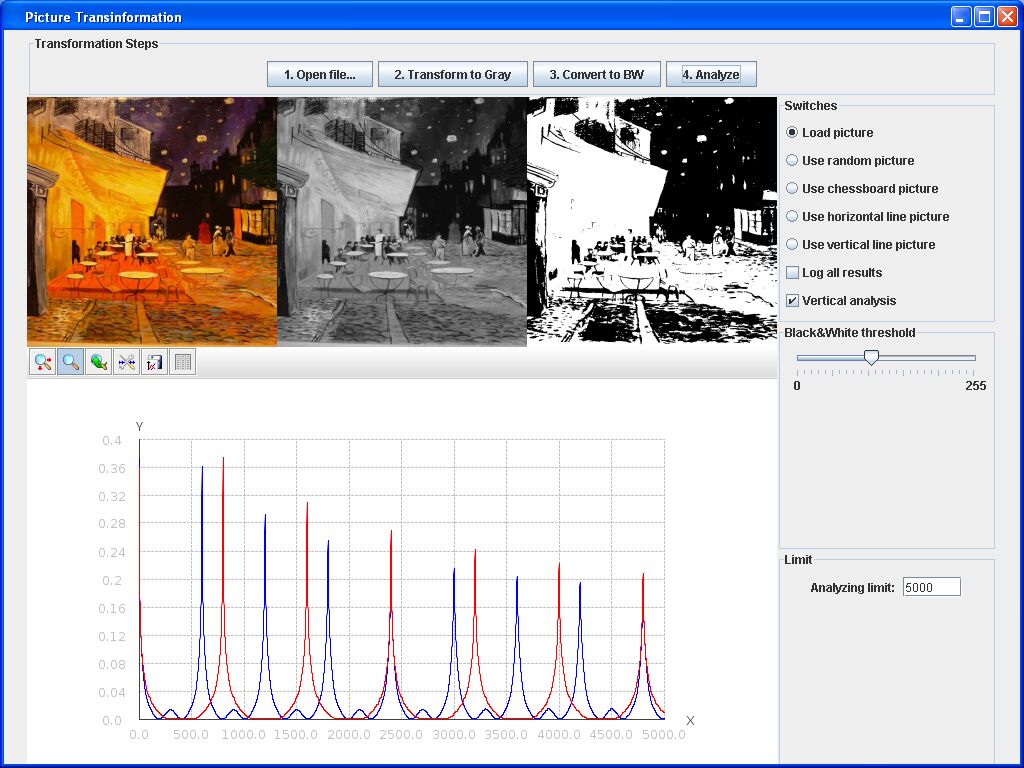
Task: Click the 2. Transform to Gray button
Action: coord(452,74)
